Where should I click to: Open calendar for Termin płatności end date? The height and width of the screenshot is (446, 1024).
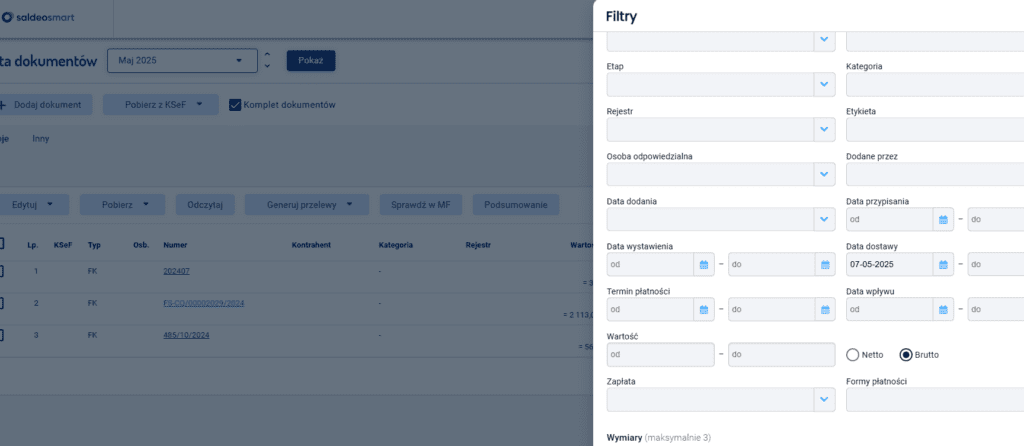825,310
